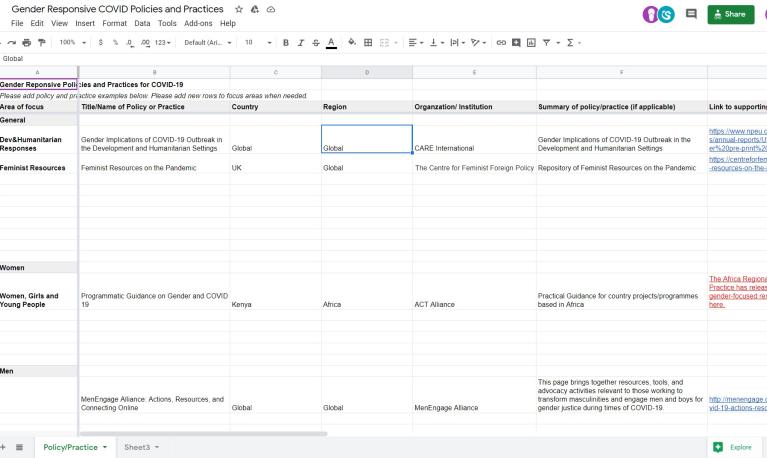Viewport: 767px width, 458px height.
Task: Click the purple collaborator avatar
Action: pos(650,14)
